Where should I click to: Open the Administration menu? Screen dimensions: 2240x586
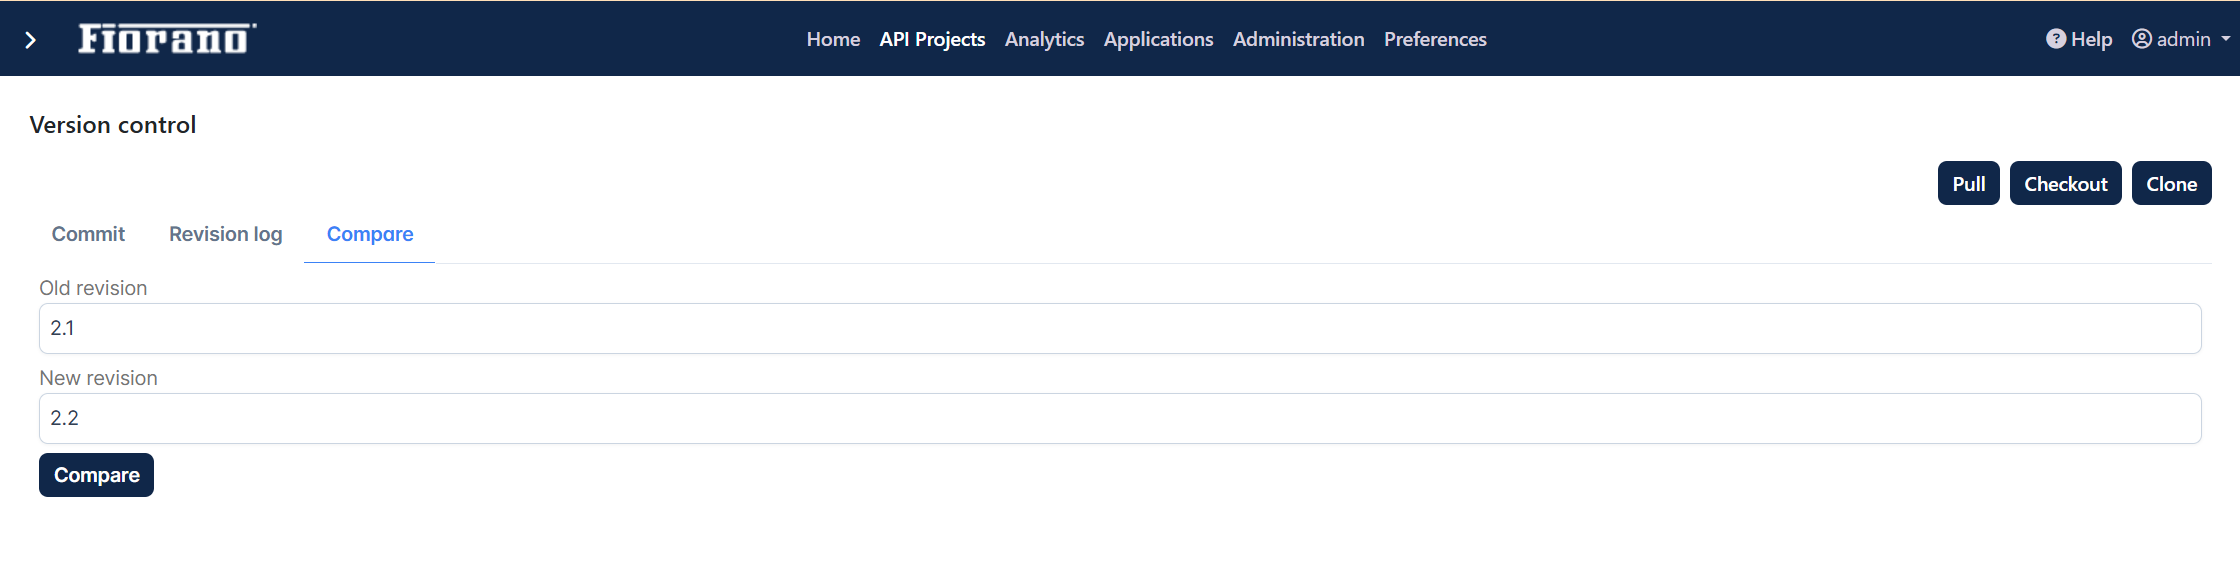tap(1298, 39)
